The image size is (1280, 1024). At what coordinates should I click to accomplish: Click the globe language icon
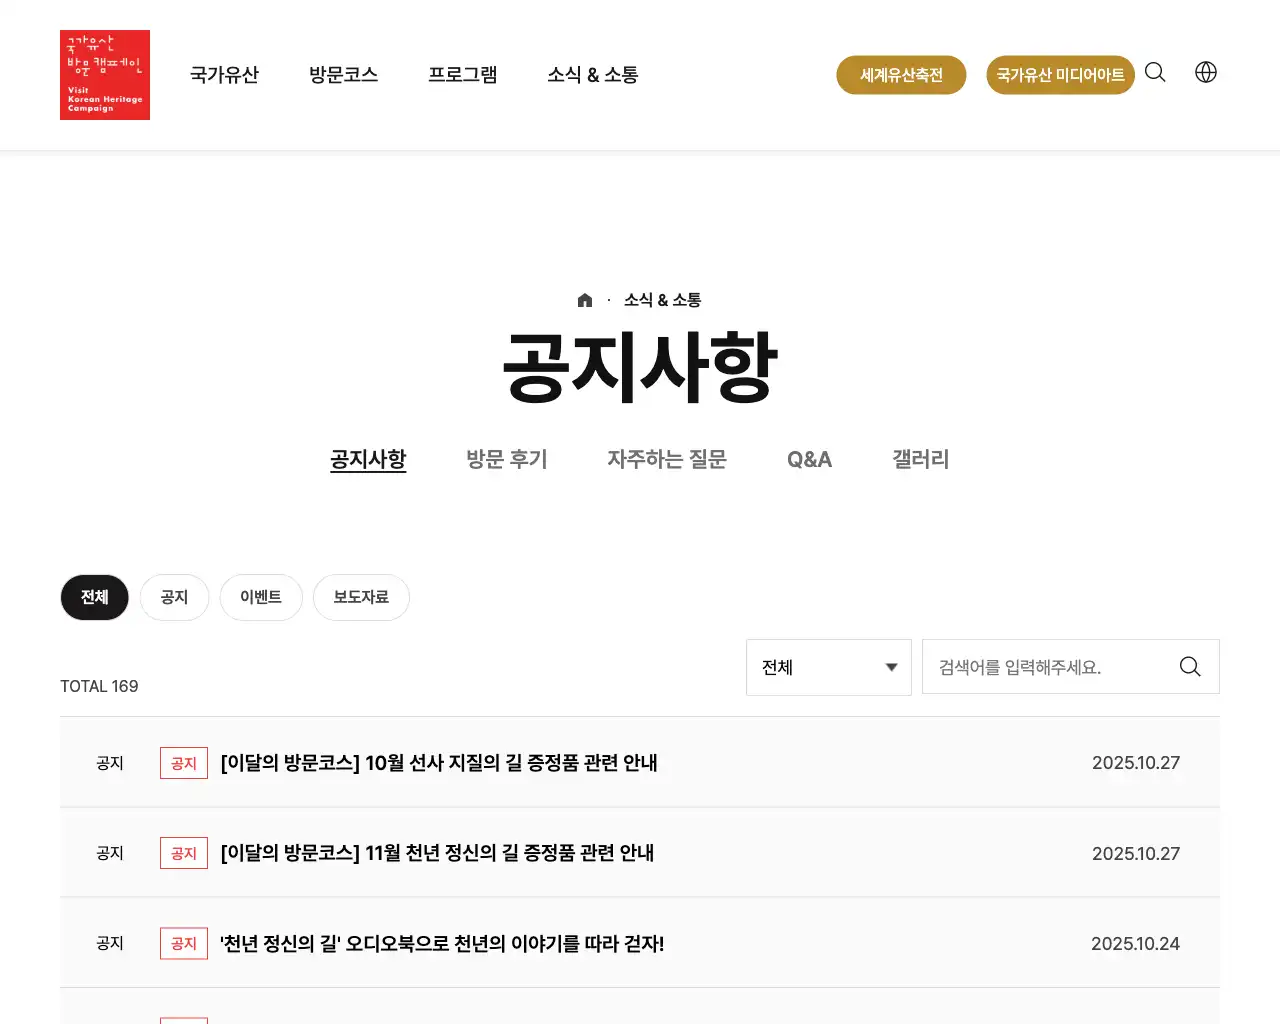[1206, 72]
